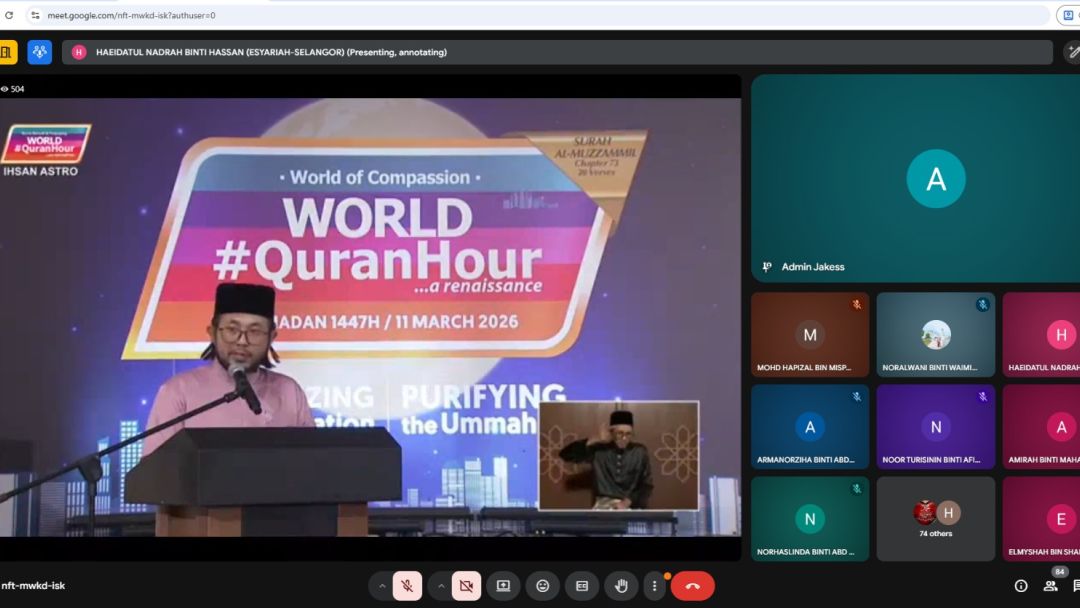Toggle closed captions button
The width and height of the screenshot is (1080, 608).
point(581,586)
